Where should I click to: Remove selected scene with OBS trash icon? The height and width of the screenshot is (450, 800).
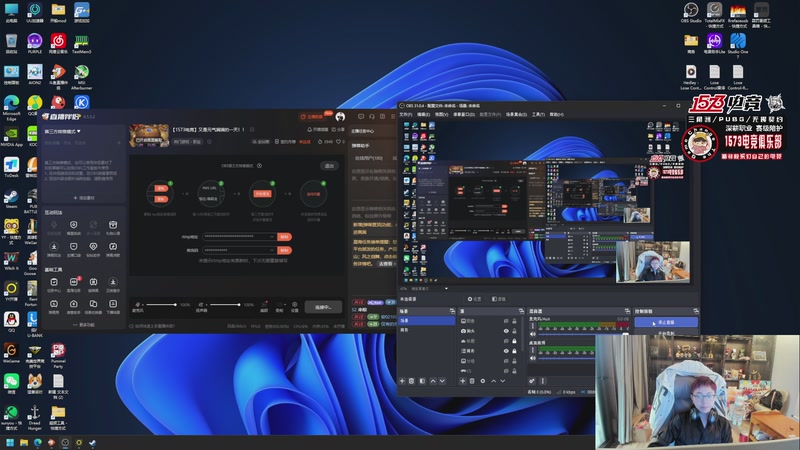coord(412,381)
